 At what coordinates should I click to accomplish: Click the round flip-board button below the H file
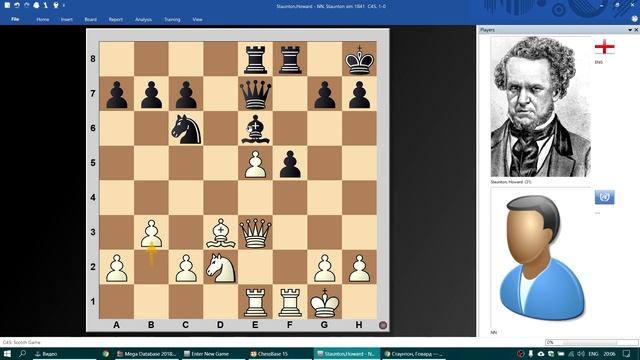[x=382, y=325]
